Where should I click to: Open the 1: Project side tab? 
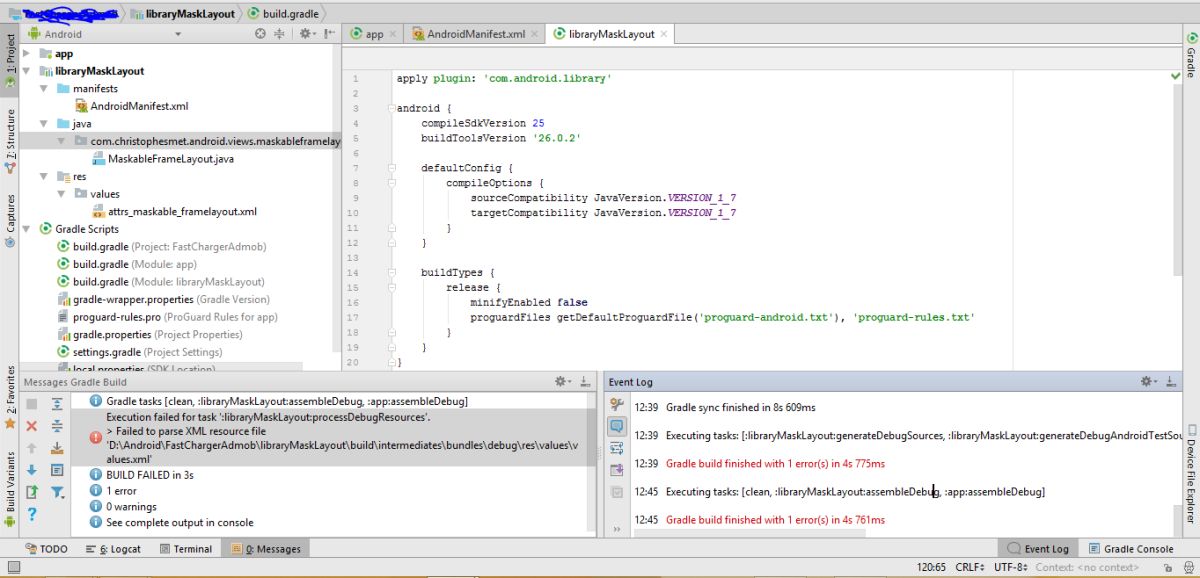[x=10, y=60]
